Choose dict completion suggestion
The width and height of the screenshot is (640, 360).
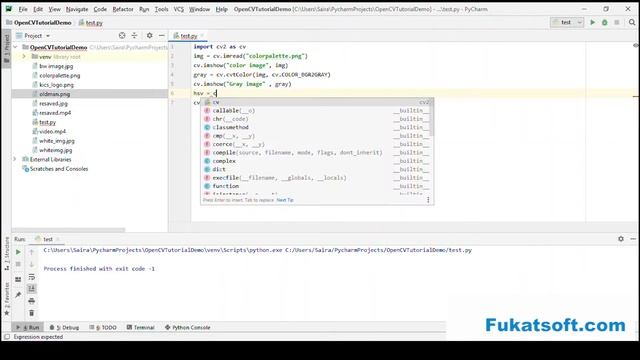click(317, 169)
